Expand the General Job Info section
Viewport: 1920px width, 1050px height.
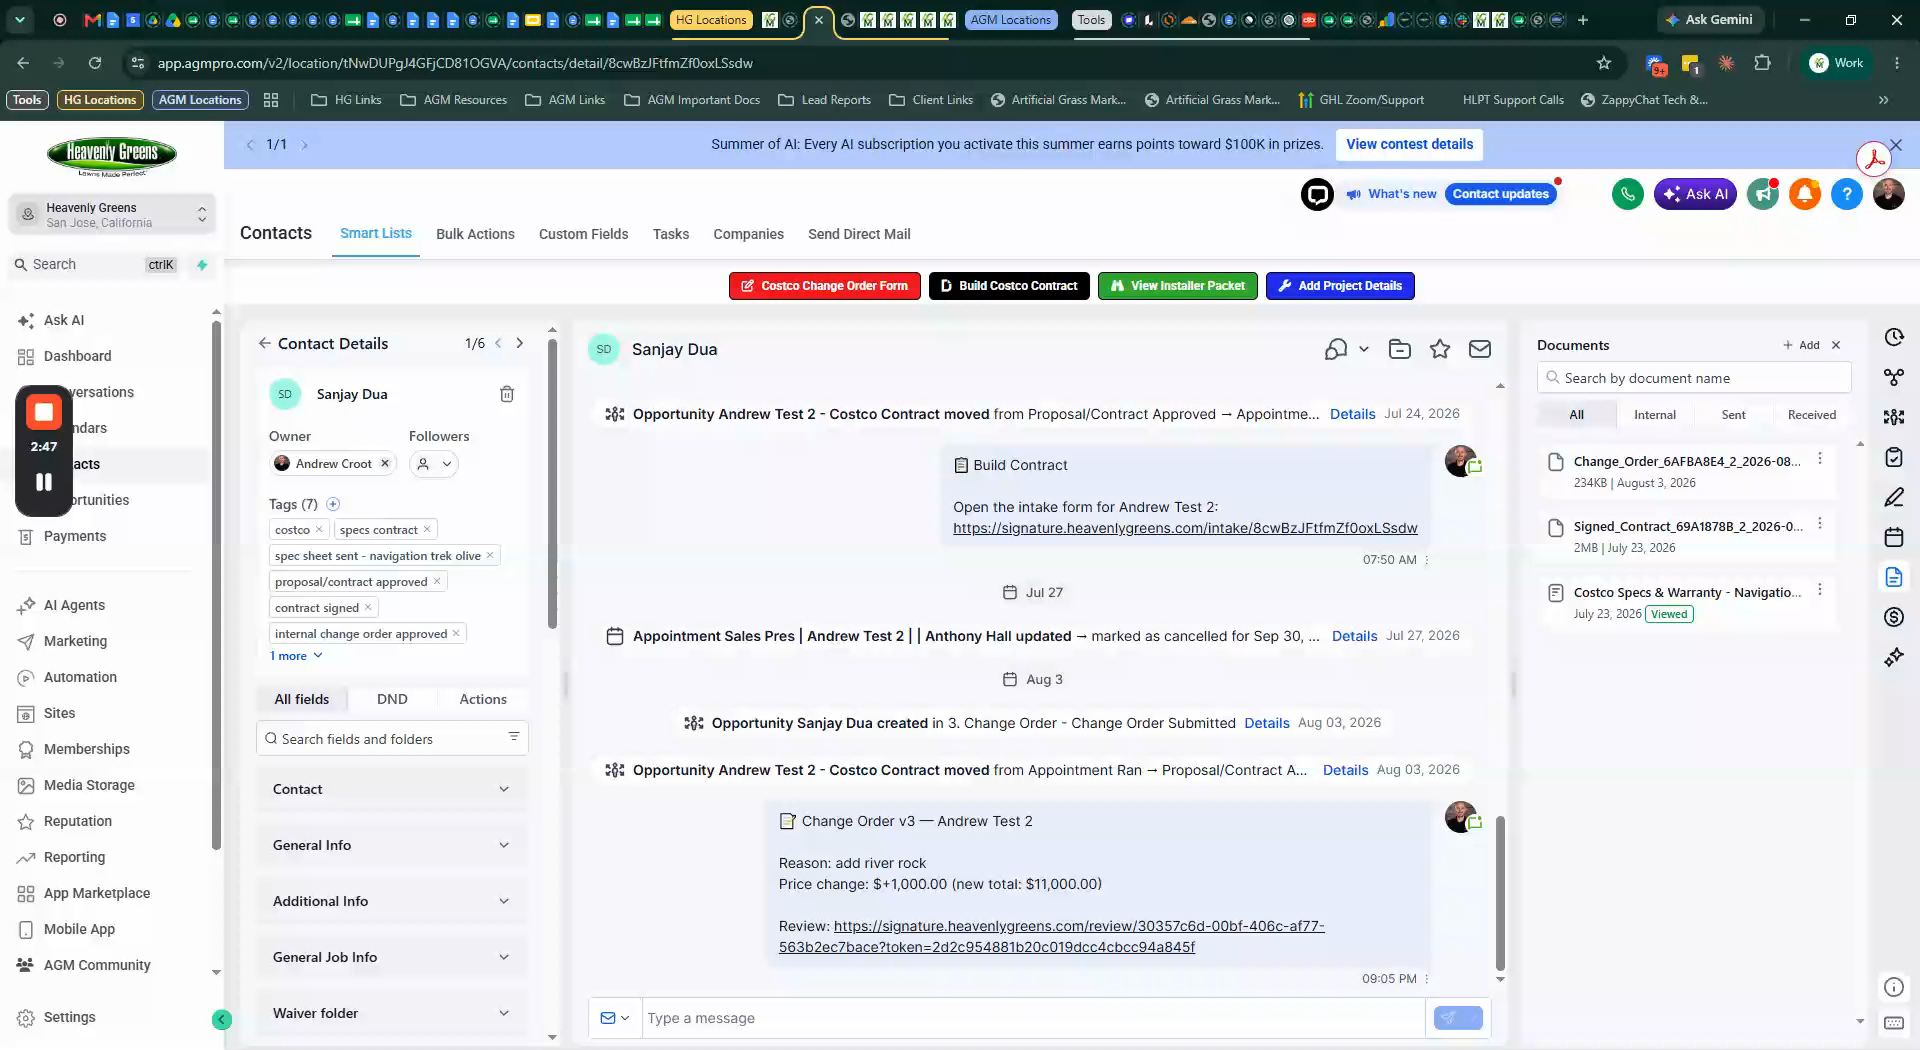tap(392, 957)
